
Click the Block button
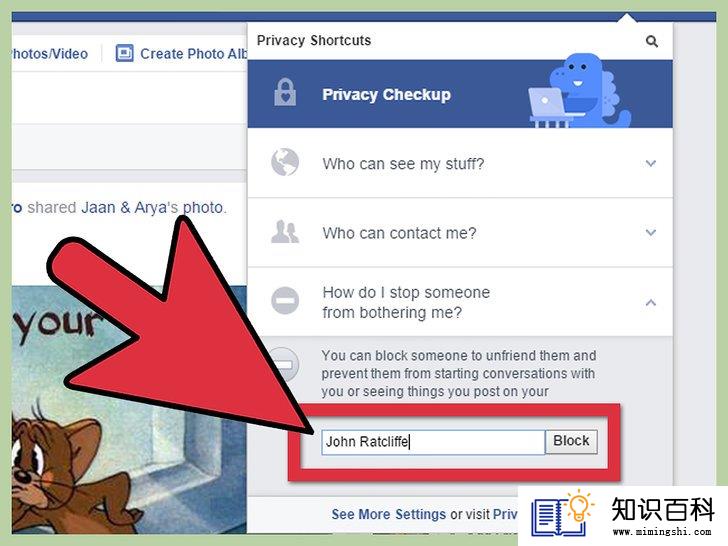click(x=571, y=441)
